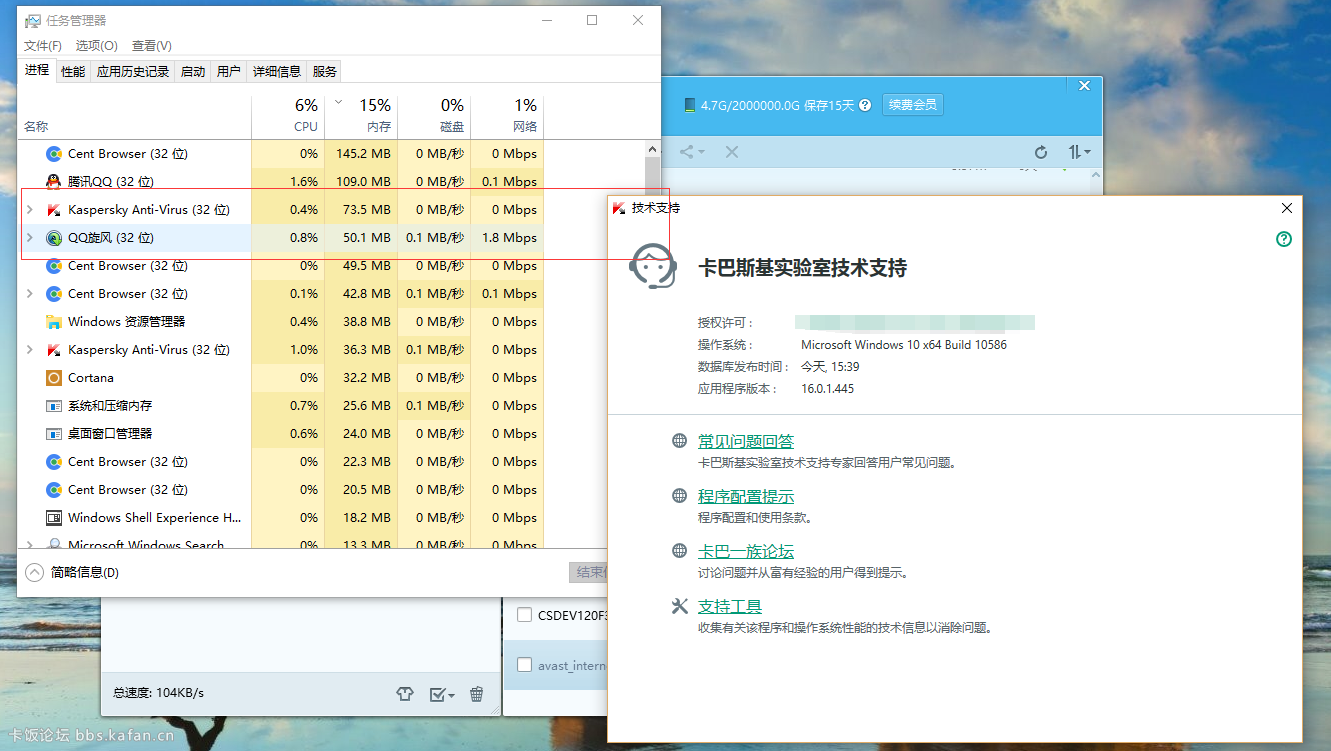
Task: Open the share dropdown in QQ旋风 toolbar
Action: tap(692, 152)
